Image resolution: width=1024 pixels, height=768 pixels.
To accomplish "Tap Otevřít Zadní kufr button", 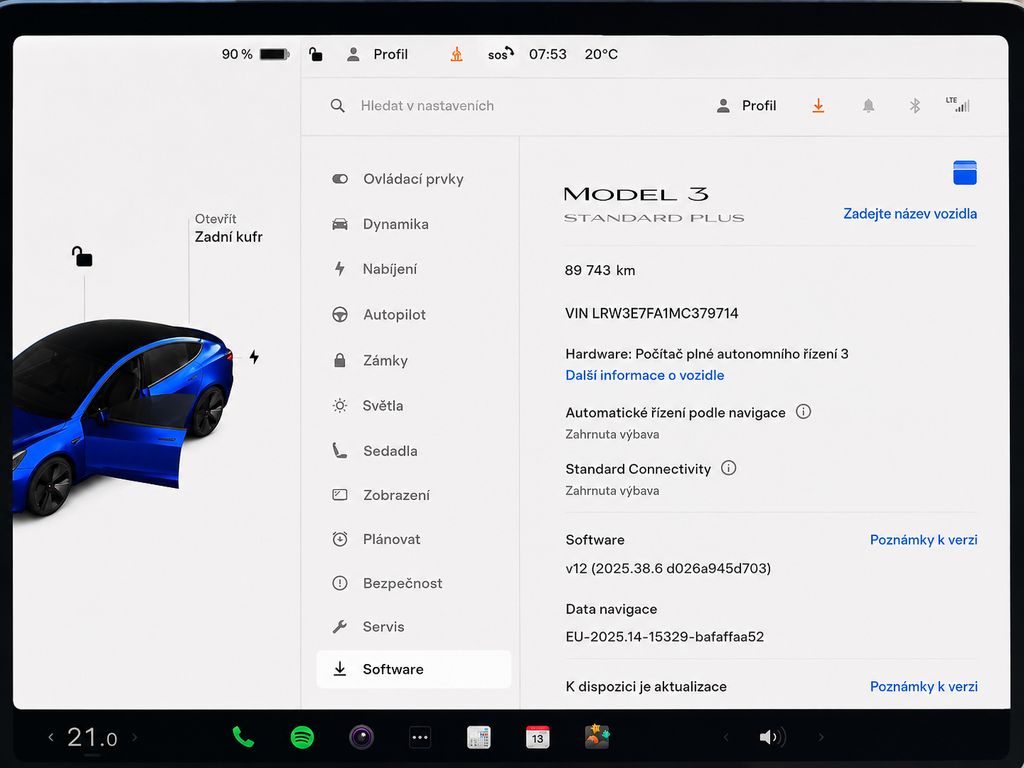I will click(x=229, y=229).
